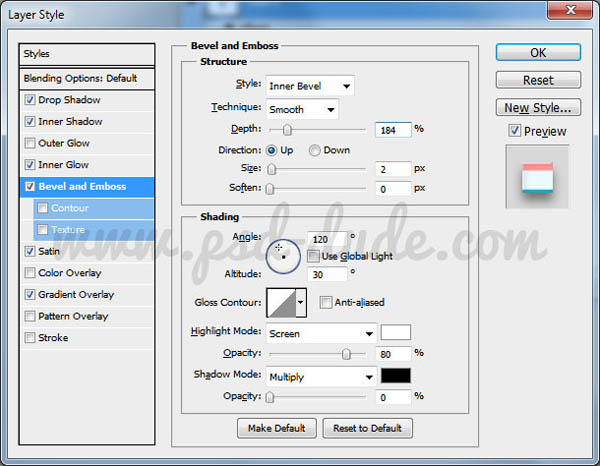Click the black Shadow Mode color swatch

pyautogui.click(x=395, y=376)
